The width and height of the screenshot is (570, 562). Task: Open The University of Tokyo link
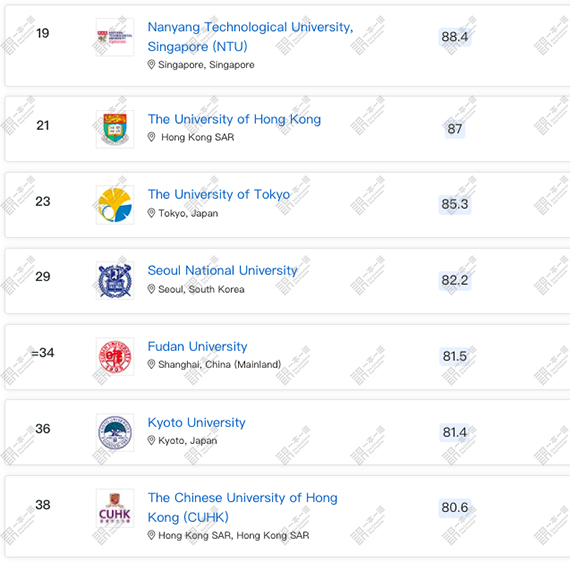pos(218,194)
